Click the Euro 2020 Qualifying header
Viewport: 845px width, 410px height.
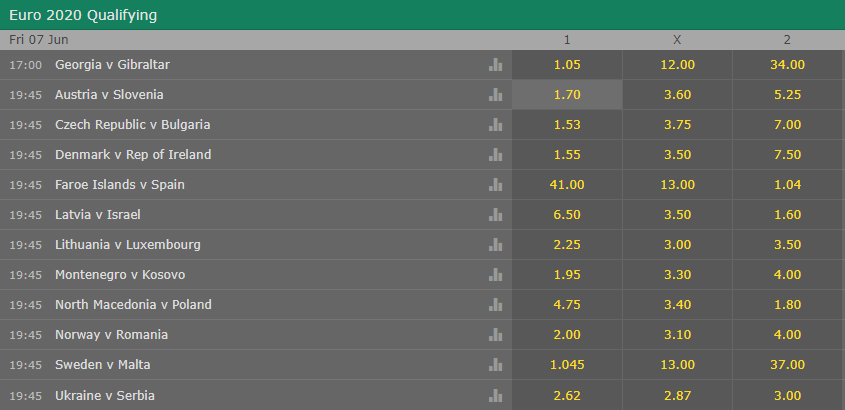tap(82, 15)
